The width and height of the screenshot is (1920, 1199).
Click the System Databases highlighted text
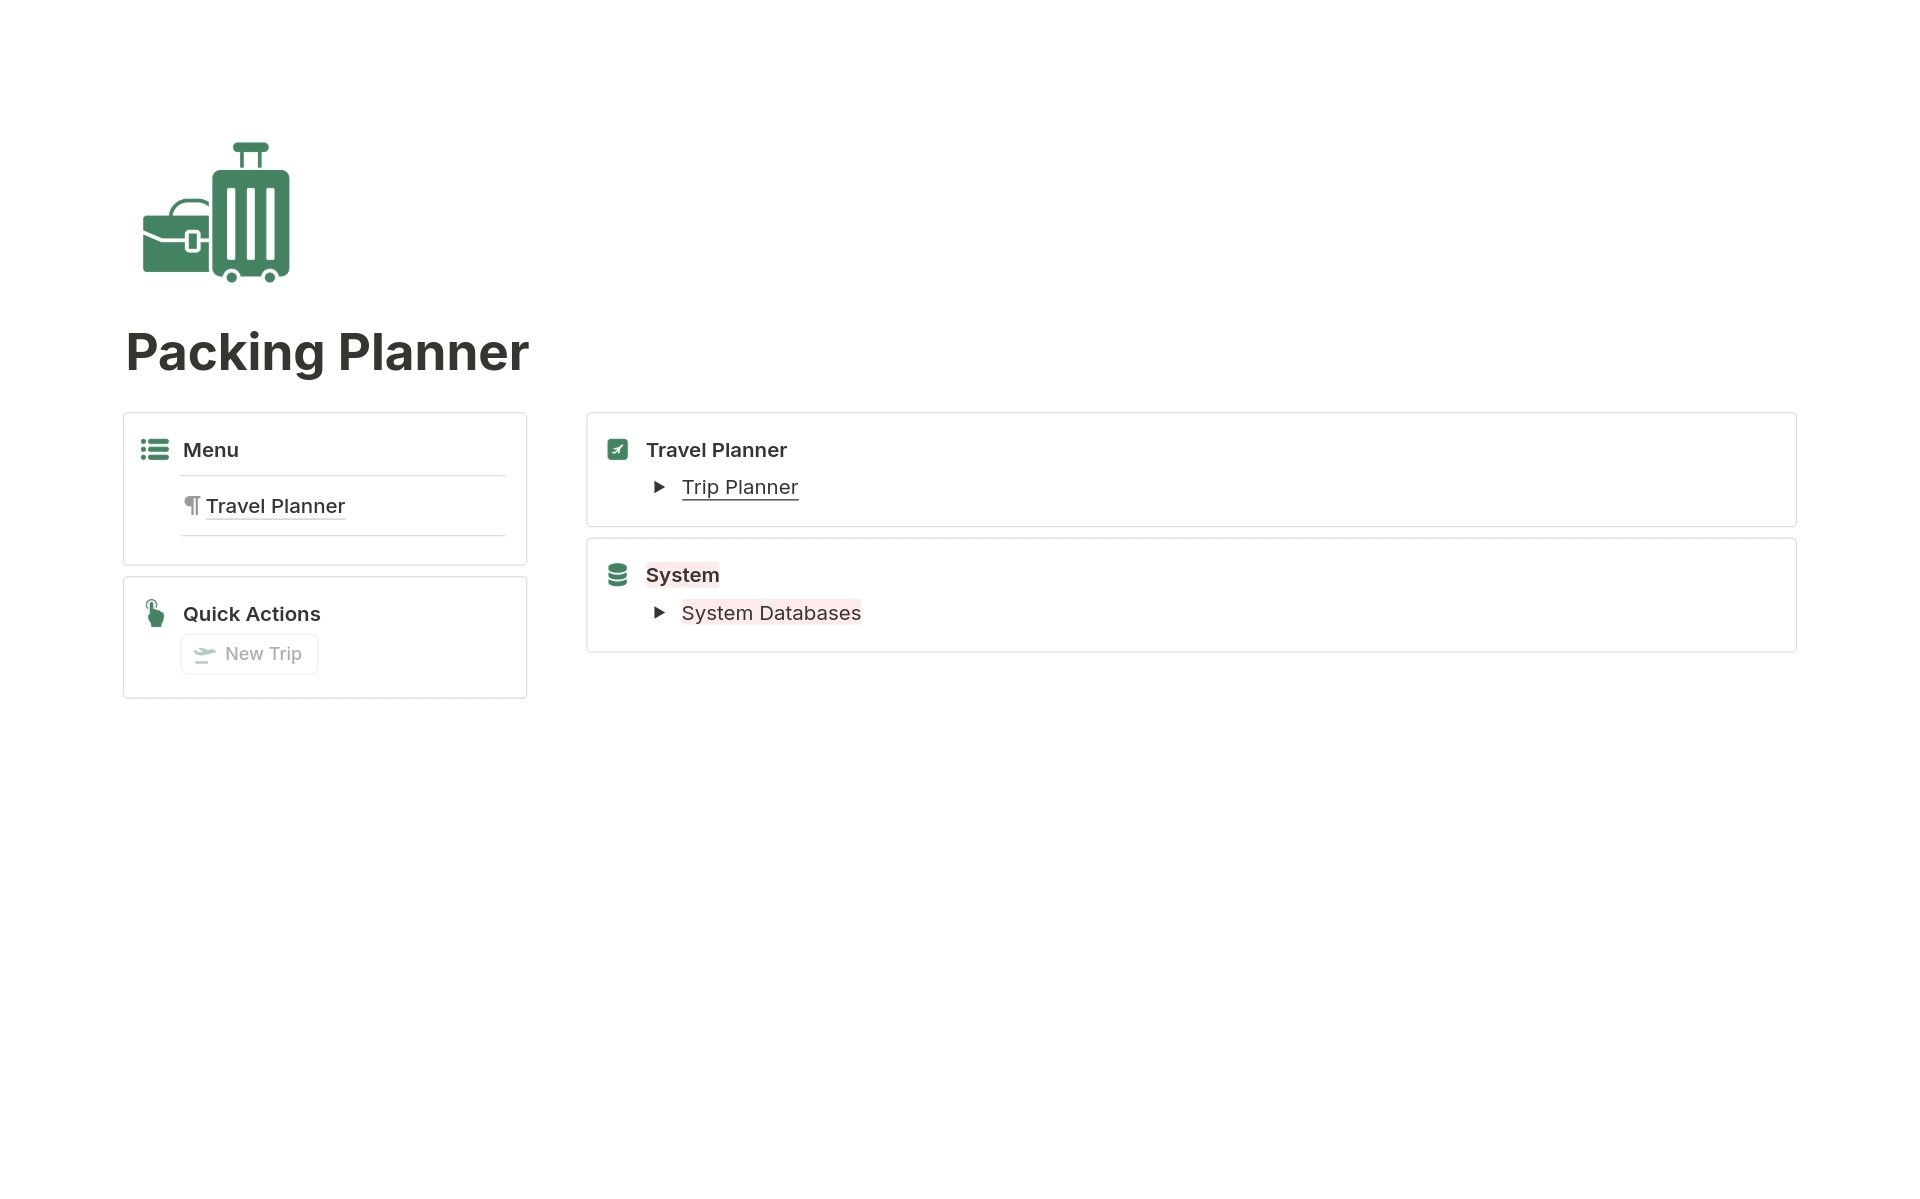click(x=771, y=613)
